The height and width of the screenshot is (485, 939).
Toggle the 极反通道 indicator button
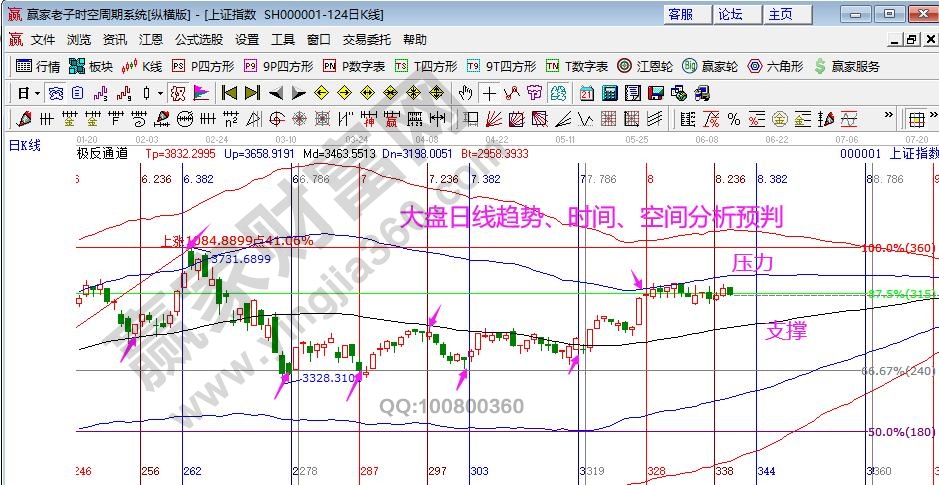(x=102, y=154)
